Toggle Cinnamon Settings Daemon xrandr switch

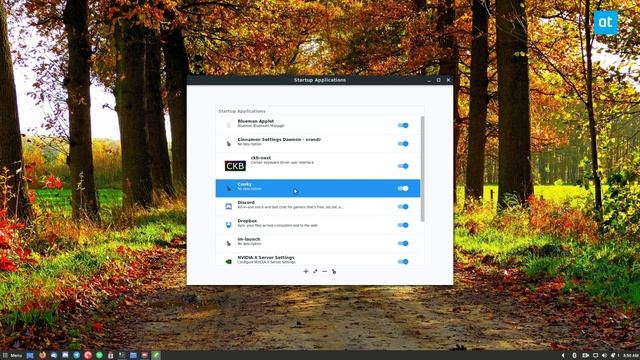click(403, 144)
